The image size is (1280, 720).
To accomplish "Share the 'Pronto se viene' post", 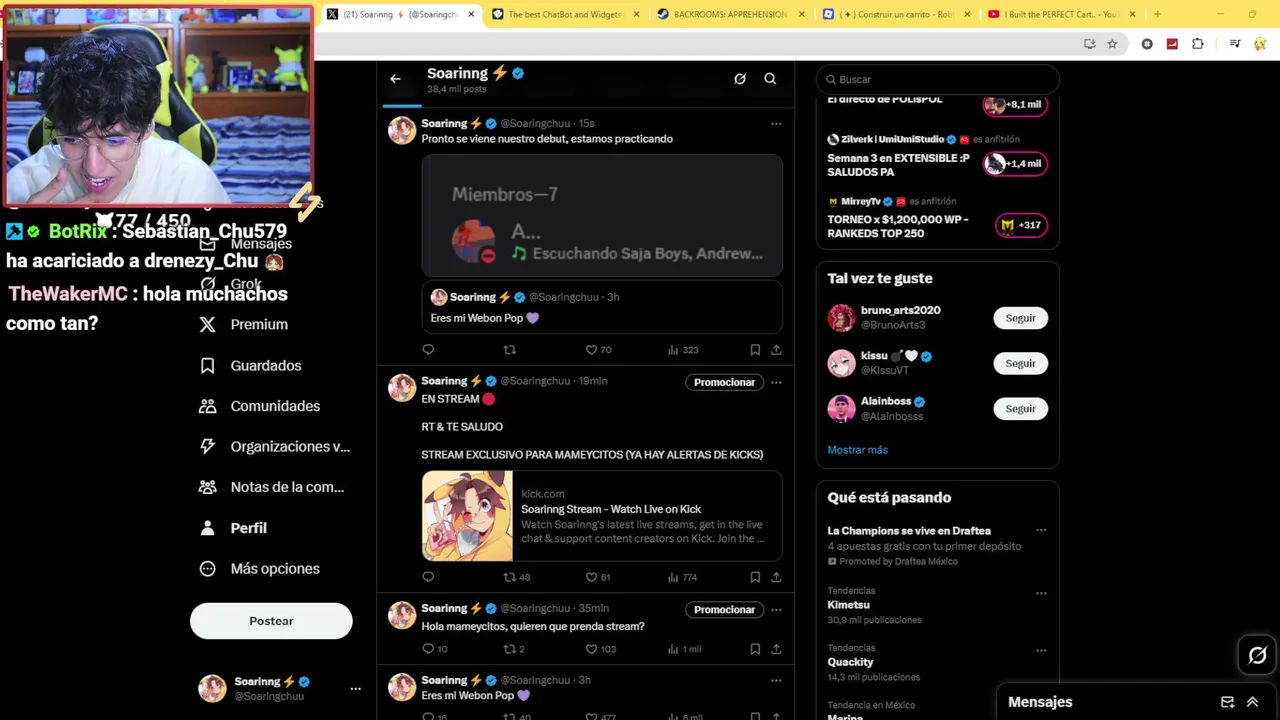I will tap(776, 350).
